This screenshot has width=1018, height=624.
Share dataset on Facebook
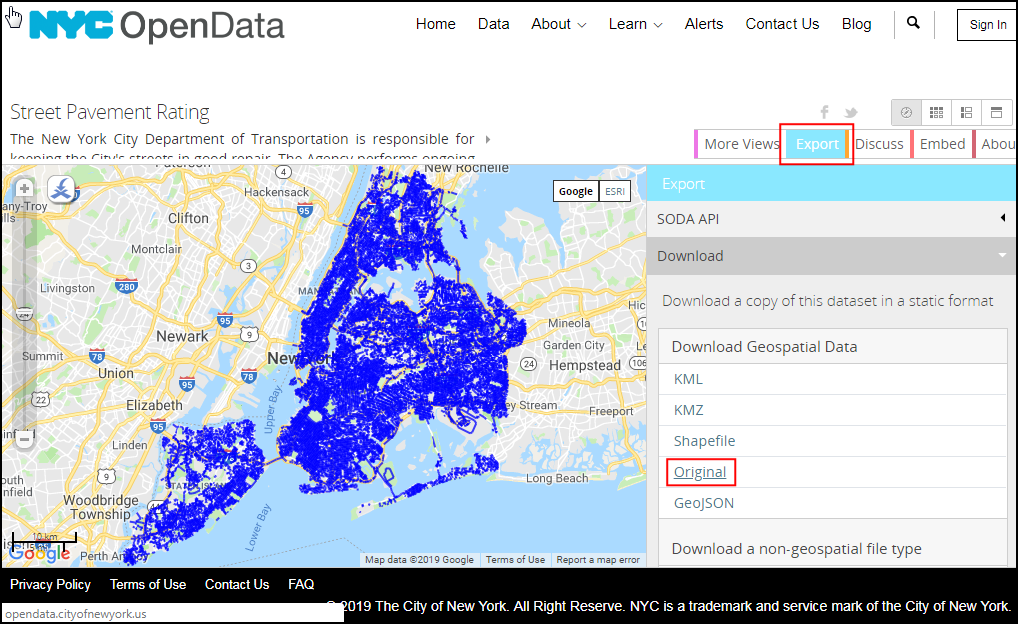point(825,112)
